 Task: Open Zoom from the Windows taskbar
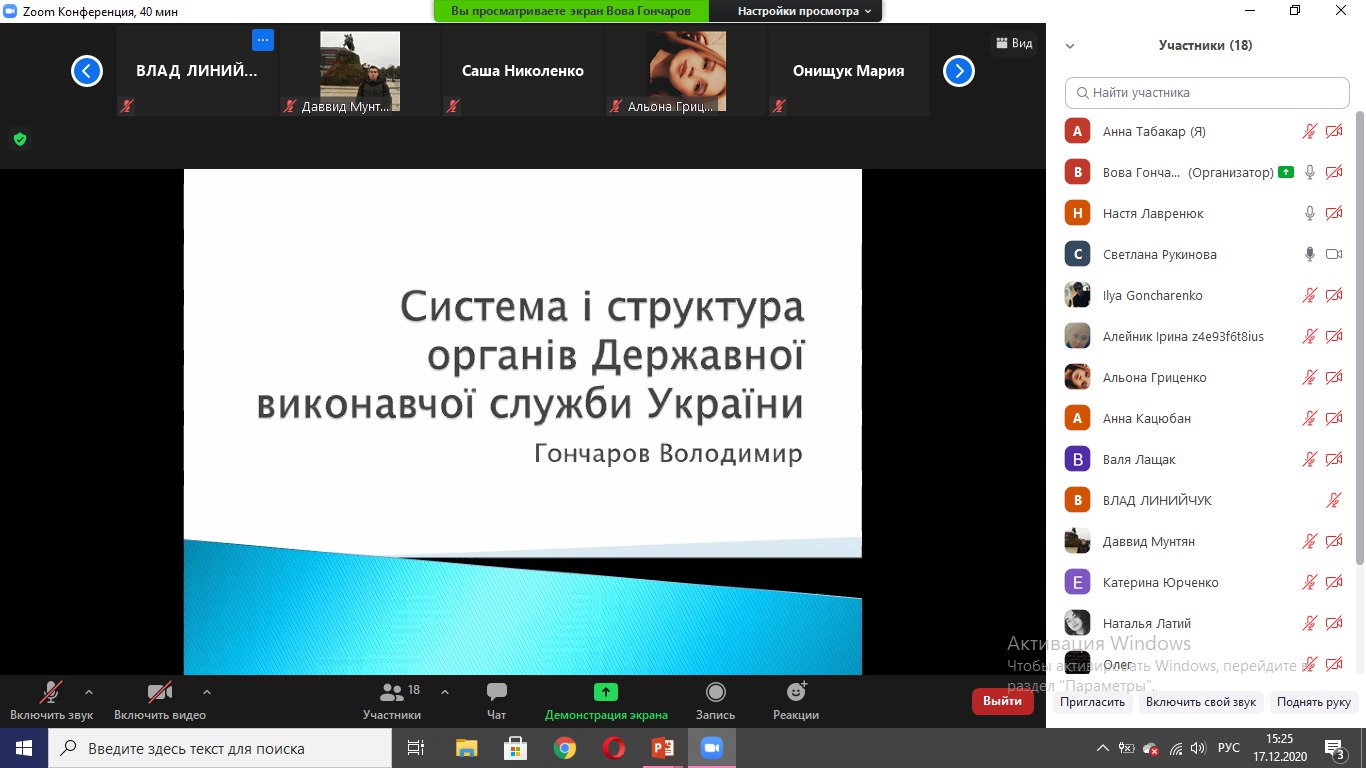[x=711, y=748]
